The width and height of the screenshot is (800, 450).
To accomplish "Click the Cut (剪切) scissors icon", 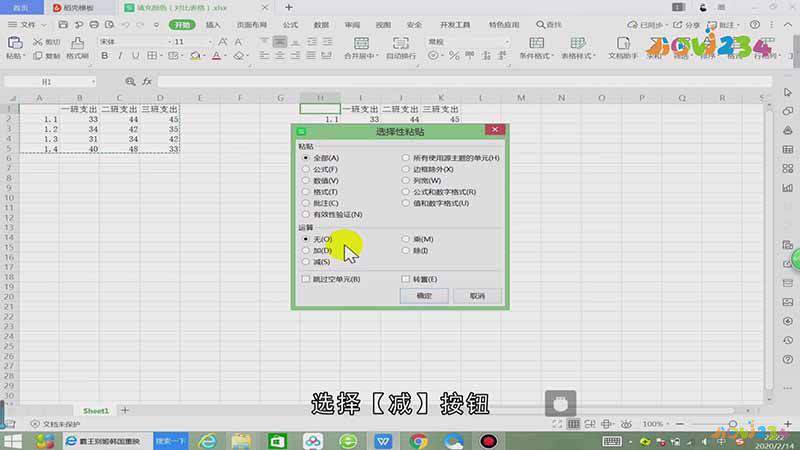I will (38, 42).
